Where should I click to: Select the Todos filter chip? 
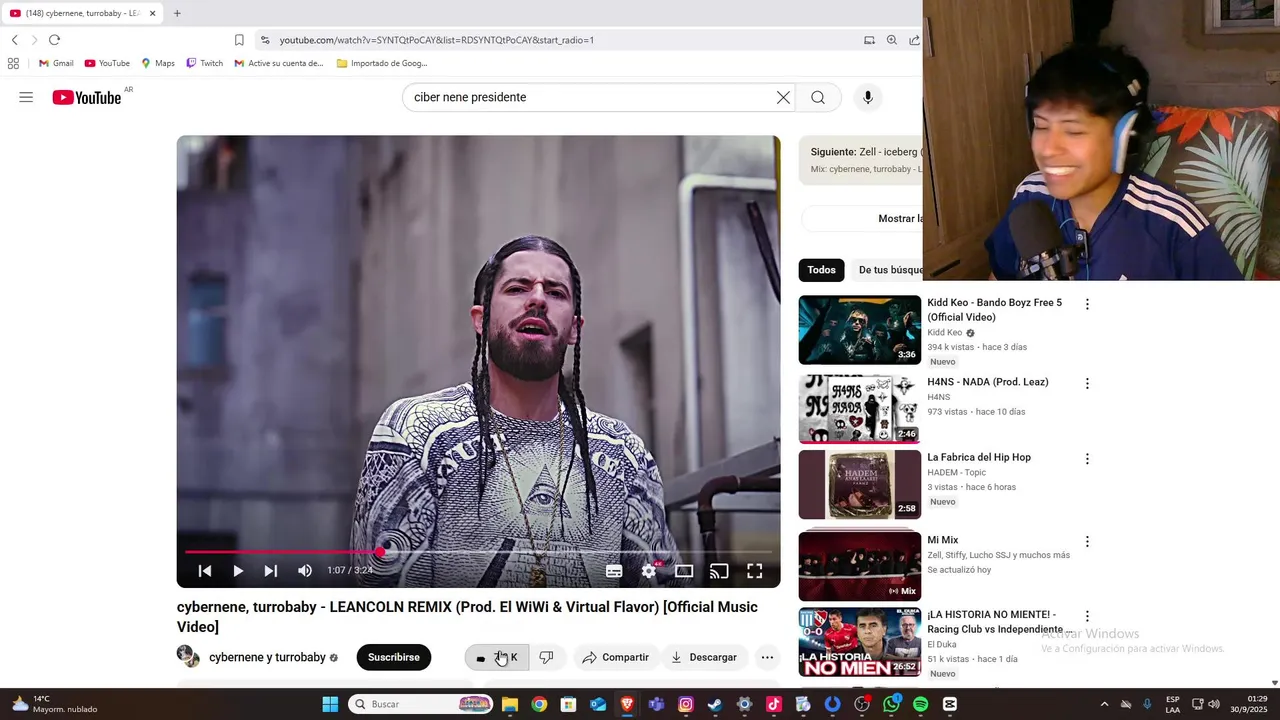822,270
